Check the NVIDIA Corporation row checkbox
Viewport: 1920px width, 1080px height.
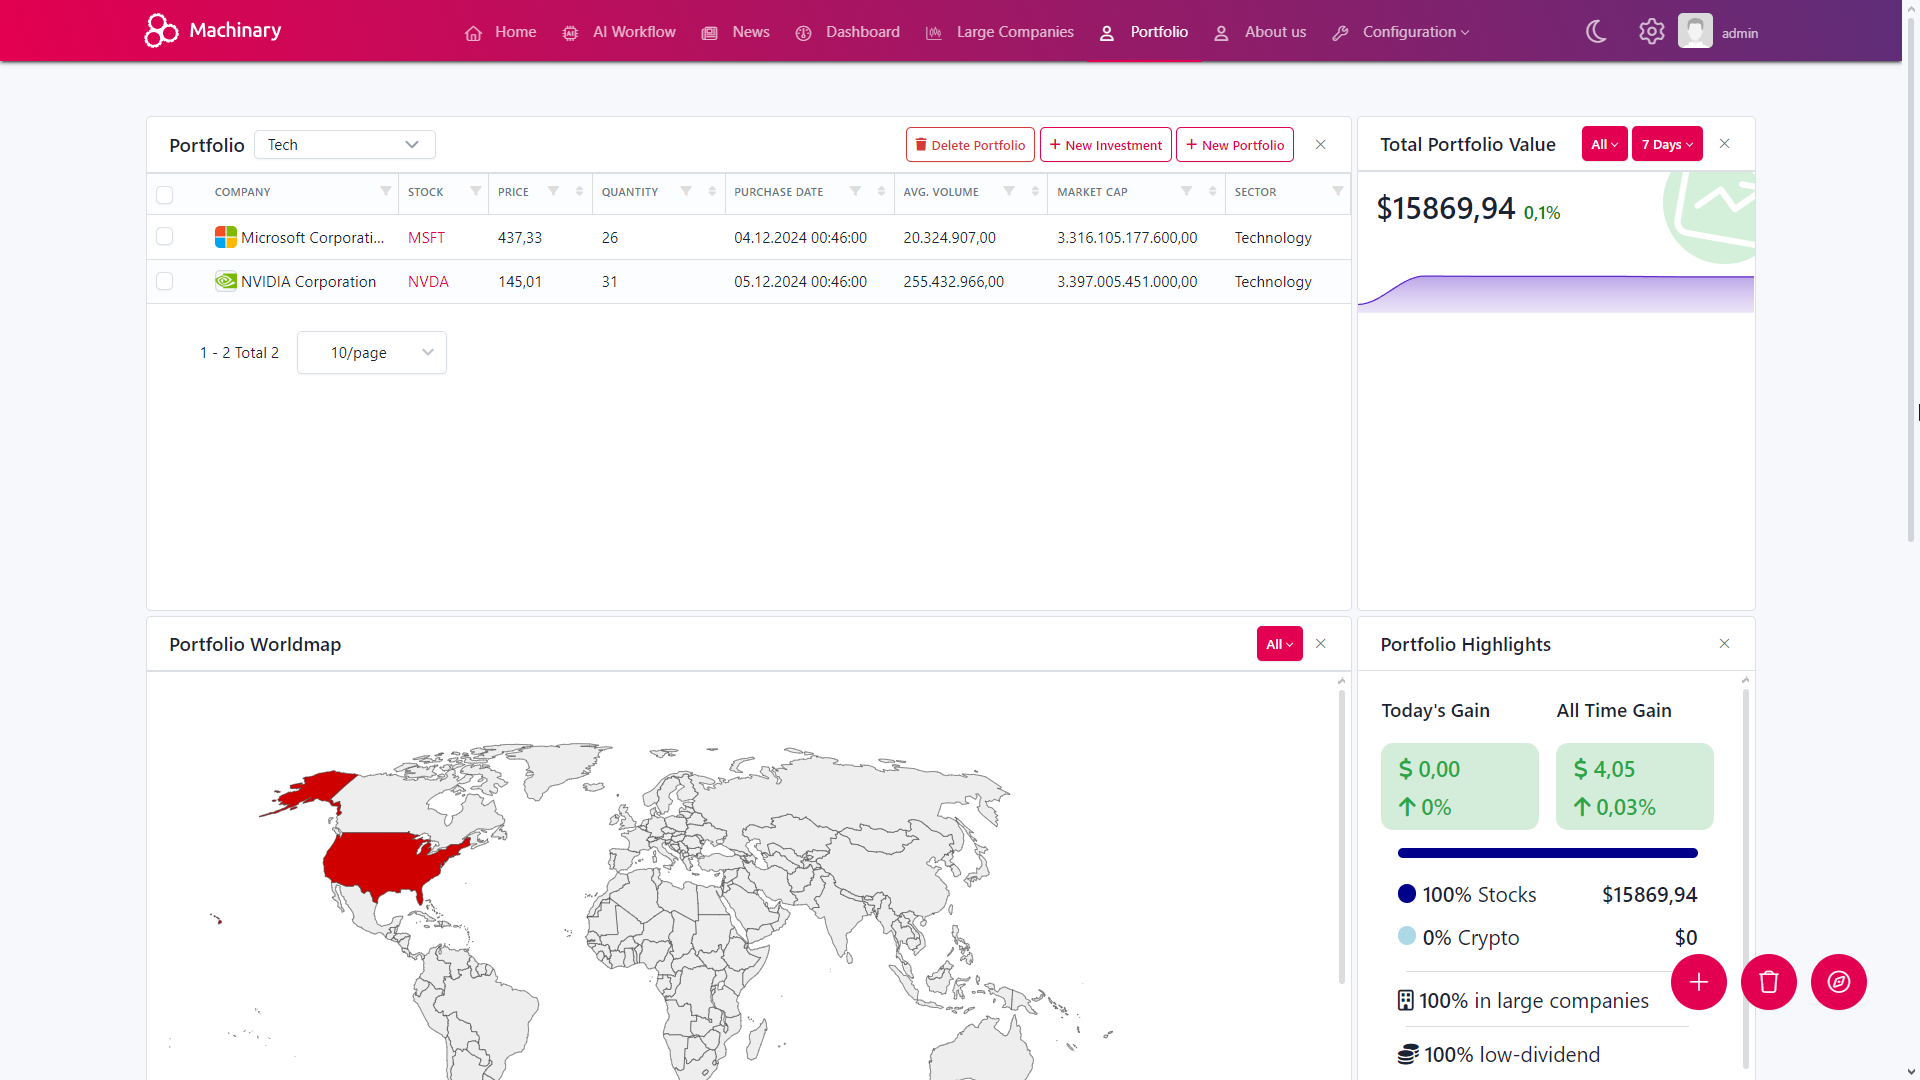click(165, 282)
